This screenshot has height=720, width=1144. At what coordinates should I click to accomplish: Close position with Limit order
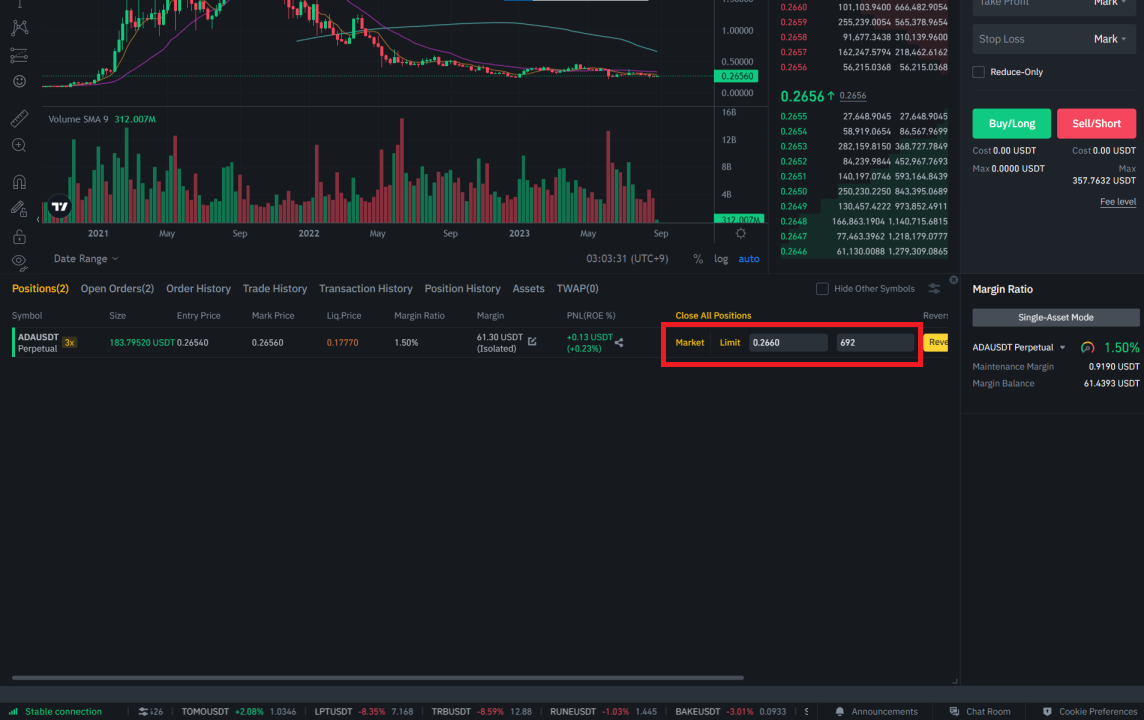(730, 342)
